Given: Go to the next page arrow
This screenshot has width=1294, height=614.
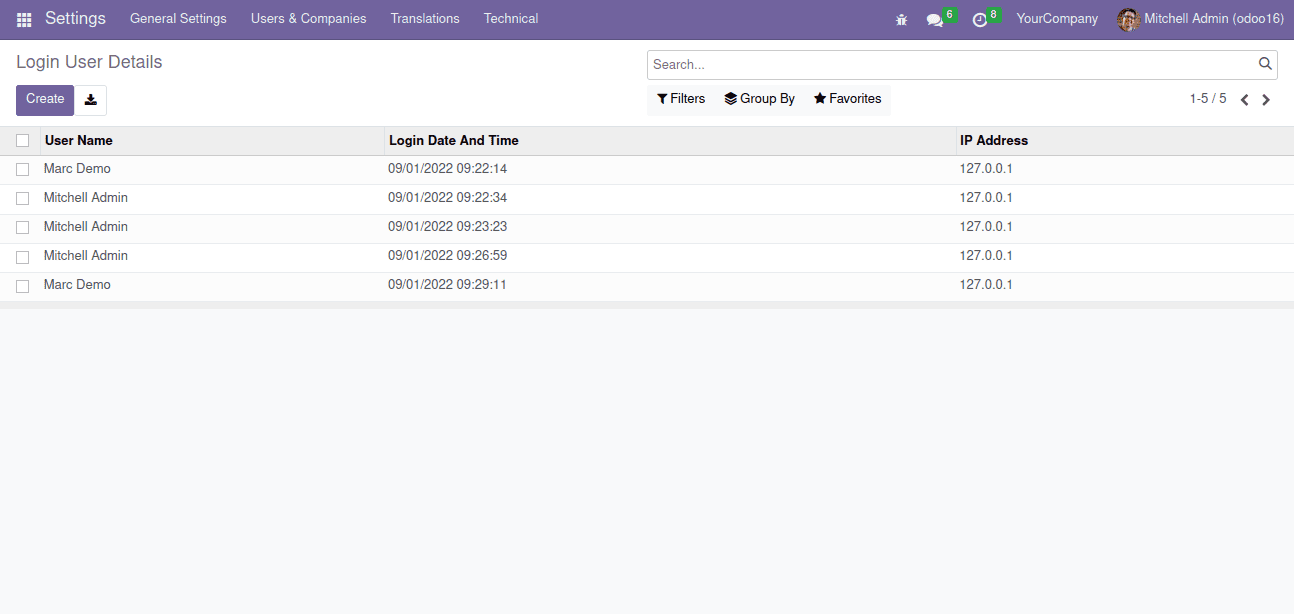Looking at the screenshot, I should (1266, 100).
